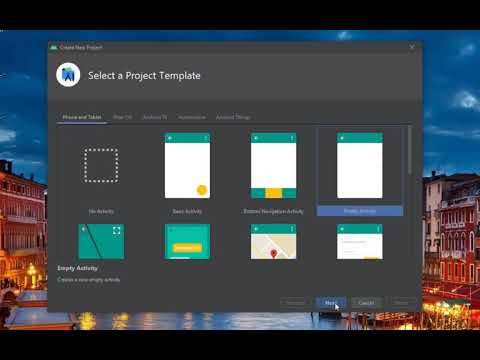
Task: Click the red map pin in Maps template
Action: pyautogui.click(x=274, y=254)
